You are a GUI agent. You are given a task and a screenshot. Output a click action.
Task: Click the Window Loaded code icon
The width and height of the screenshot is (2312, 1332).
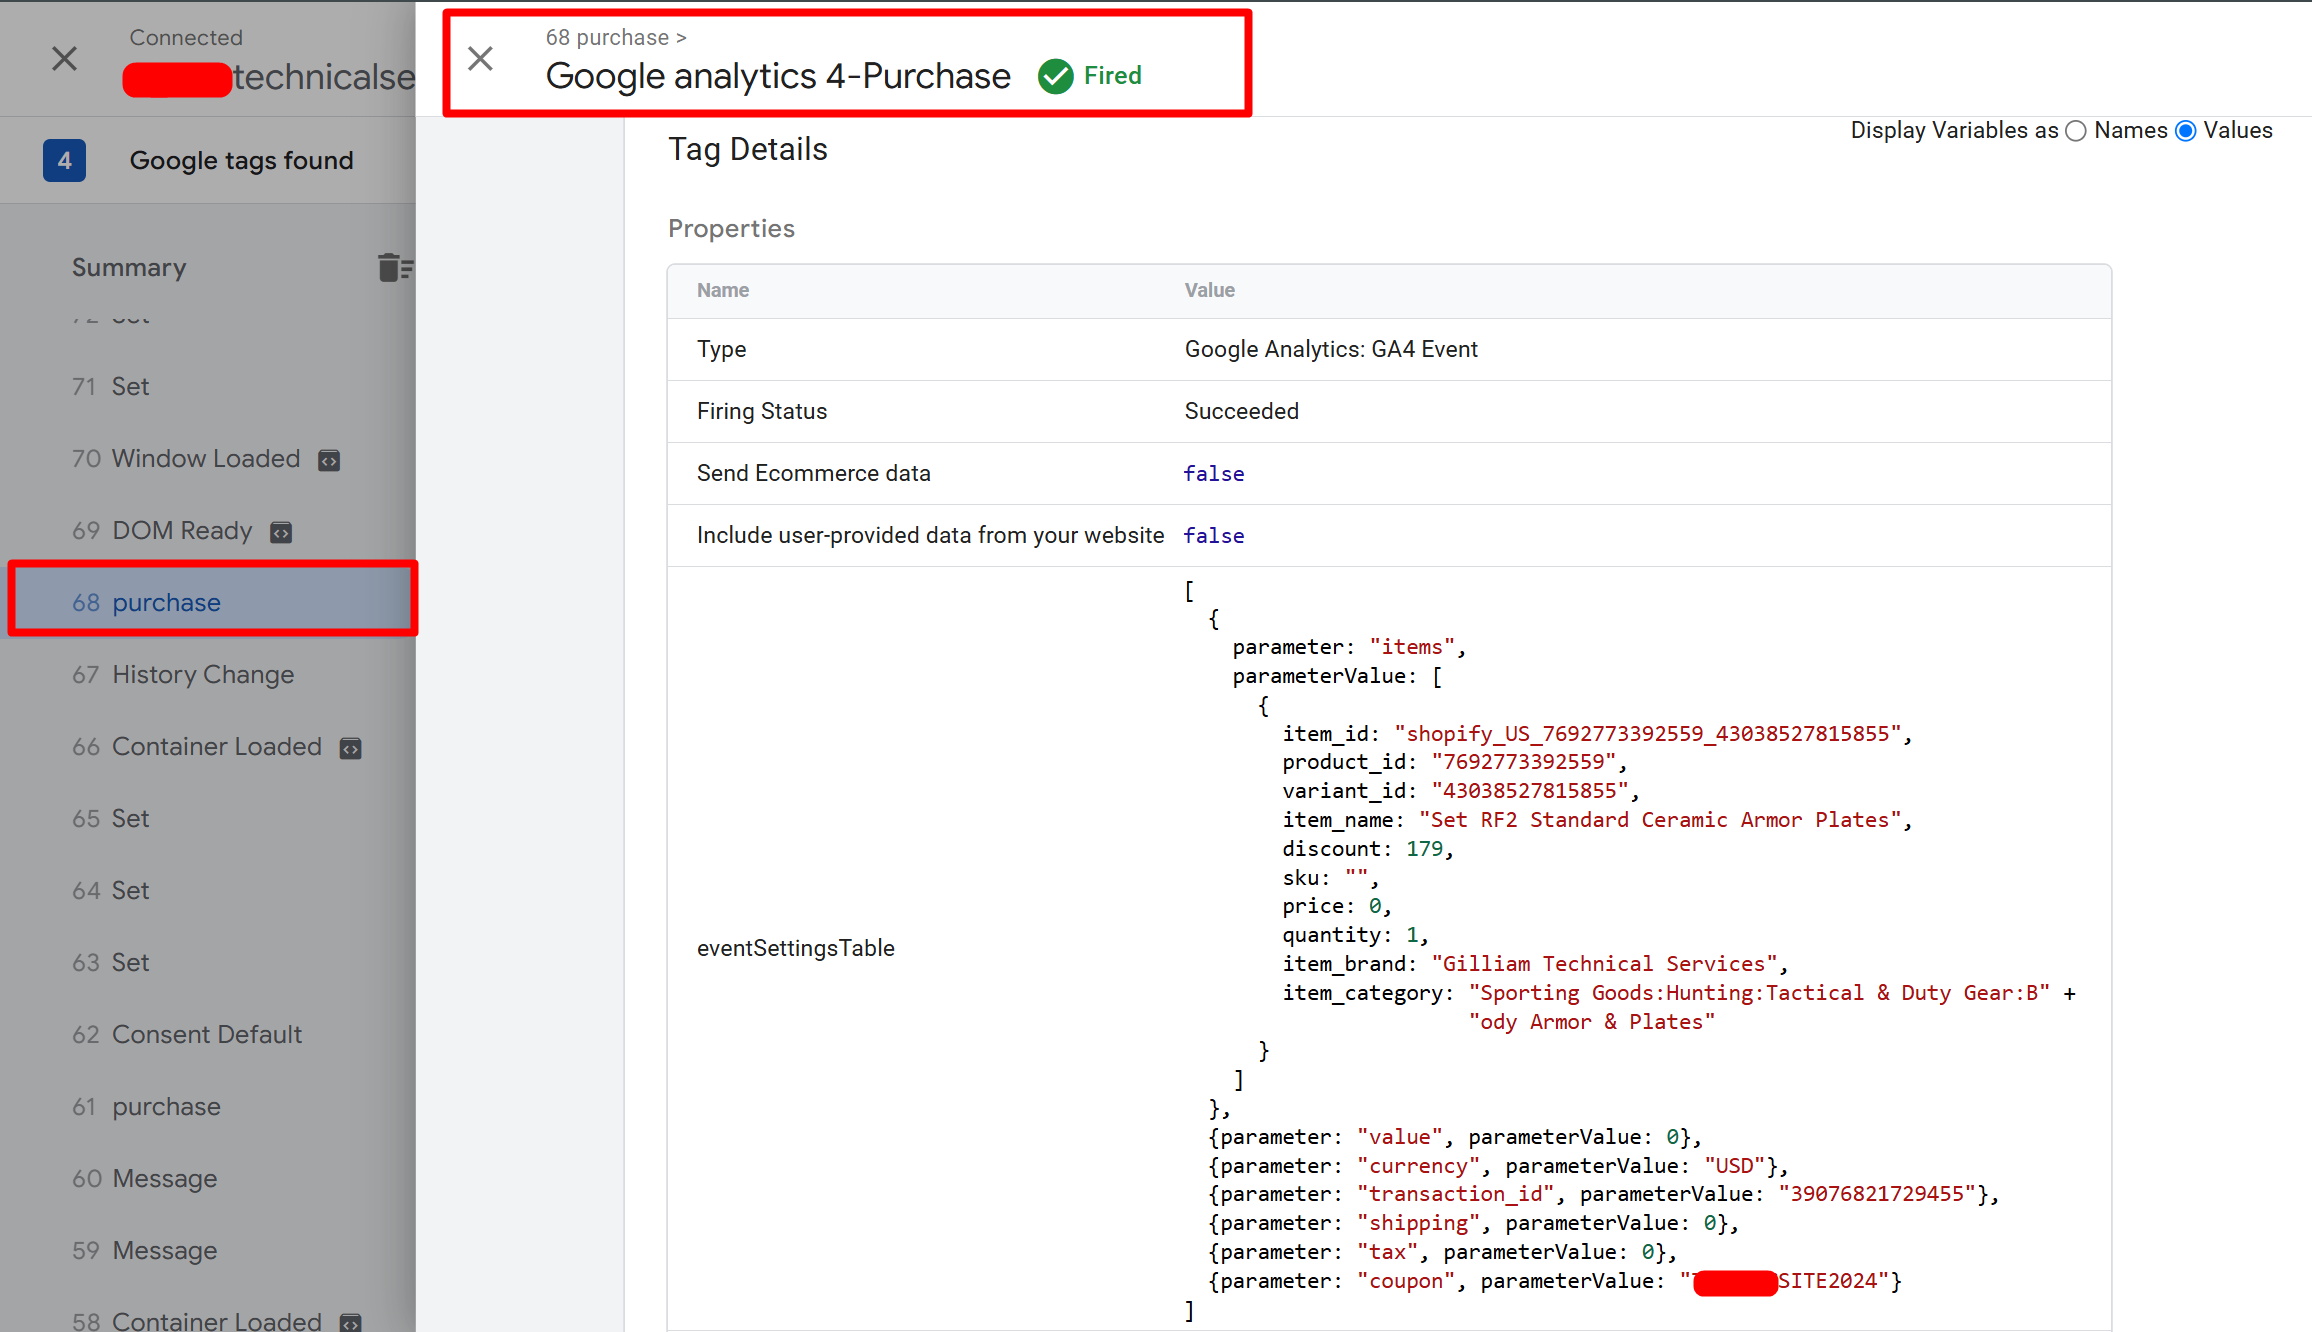click(x=329, y=460)
